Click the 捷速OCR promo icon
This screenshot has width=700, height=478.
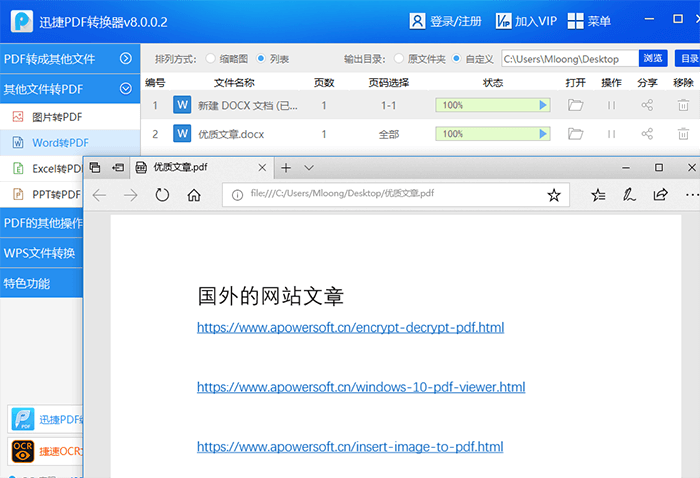pyautogui.click(x=22, y=451)
